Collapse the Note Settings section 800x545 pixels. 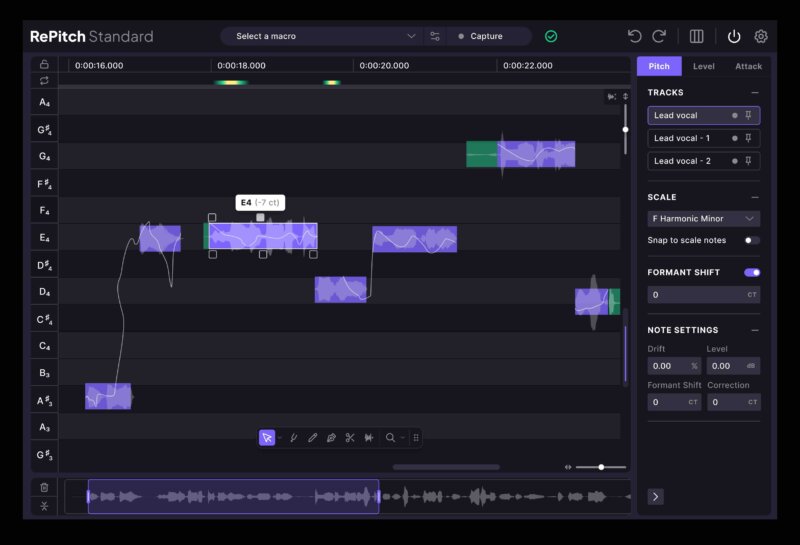[754, 330]
